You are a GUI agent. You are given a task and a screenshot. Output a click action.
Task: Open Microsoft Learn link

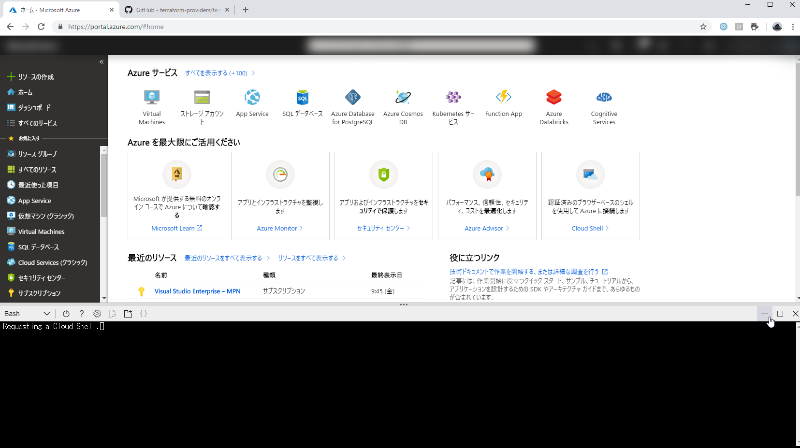pyautogui.click(x=177, y=229)
